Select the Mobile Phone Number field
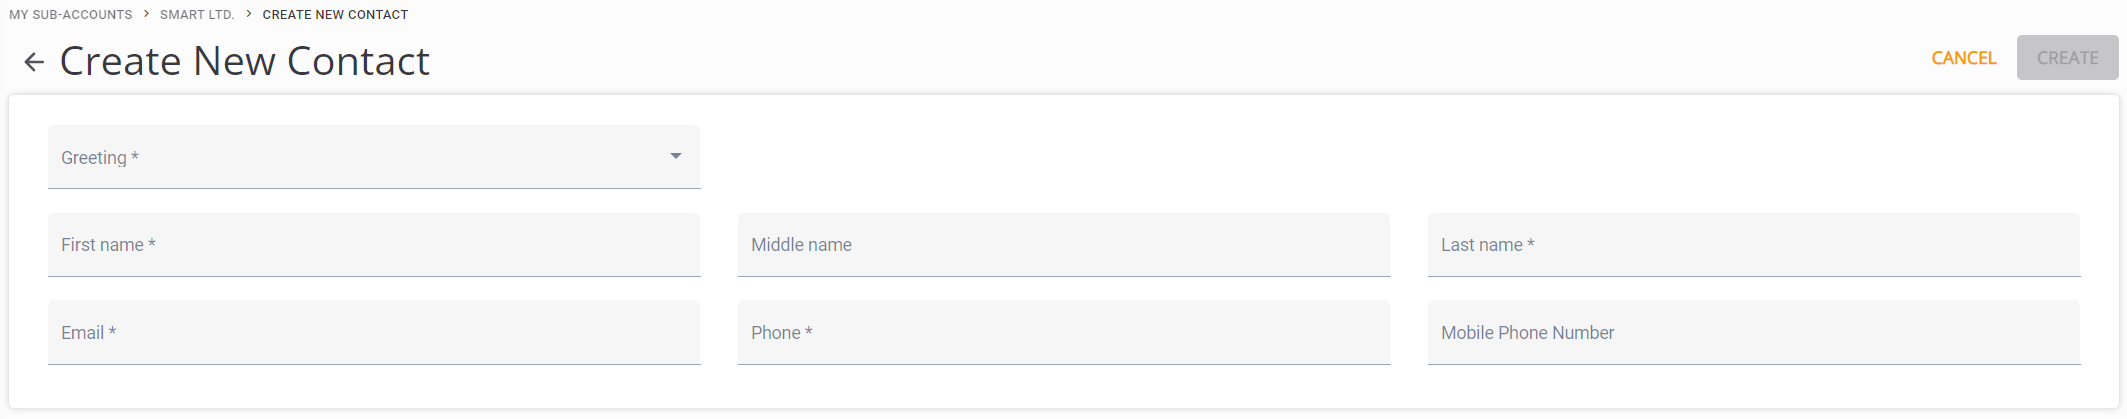Viewport: 2127px width, 419px height. pos(1753,333)
